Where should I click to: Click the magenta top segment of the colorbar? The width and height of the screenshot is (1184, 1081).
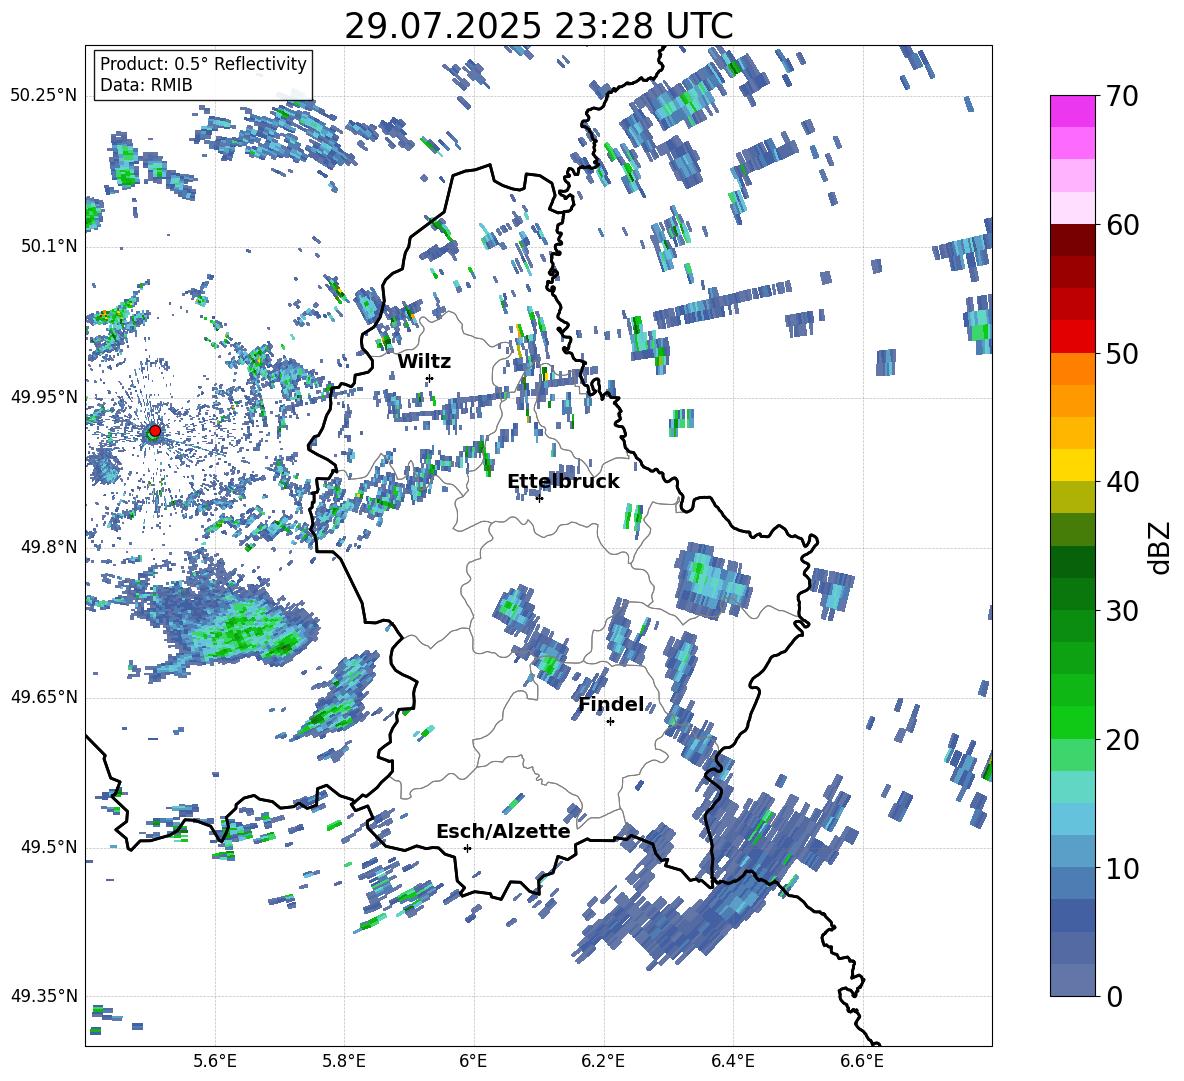point(1072,111)
